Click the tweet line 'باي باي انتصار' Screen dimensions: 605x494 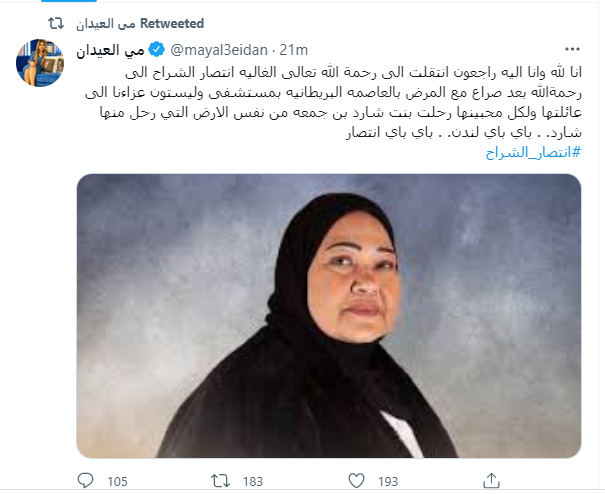click(389, 132)
